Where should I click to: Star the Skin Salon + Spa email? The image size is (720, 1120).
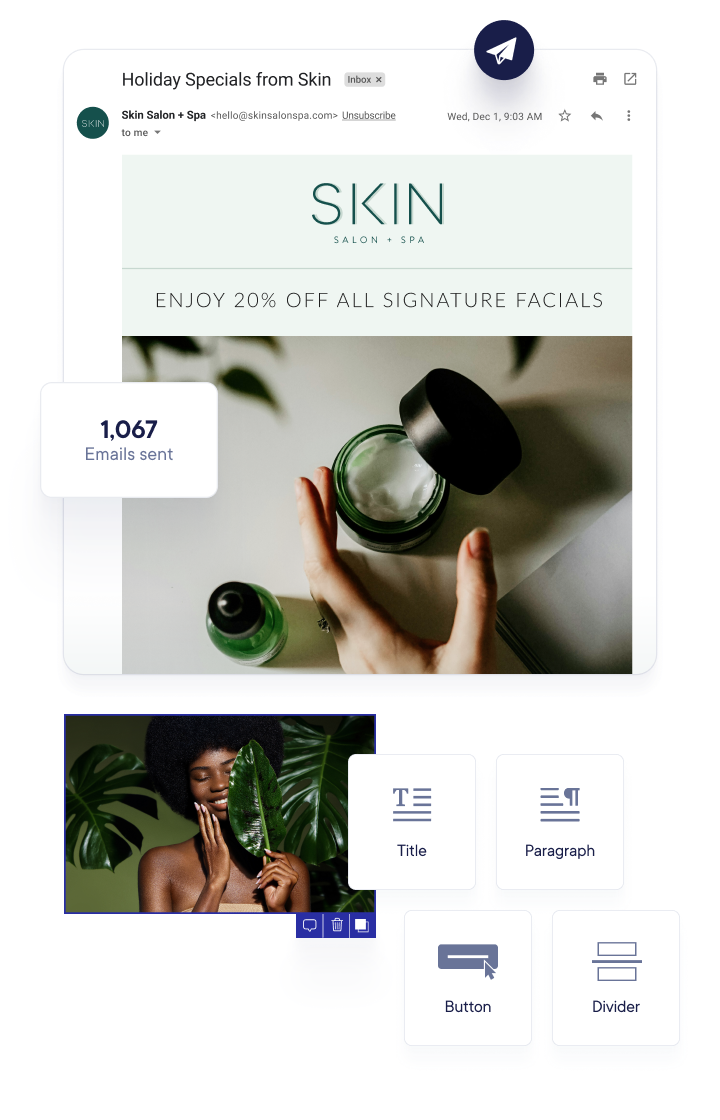(564, 116)
